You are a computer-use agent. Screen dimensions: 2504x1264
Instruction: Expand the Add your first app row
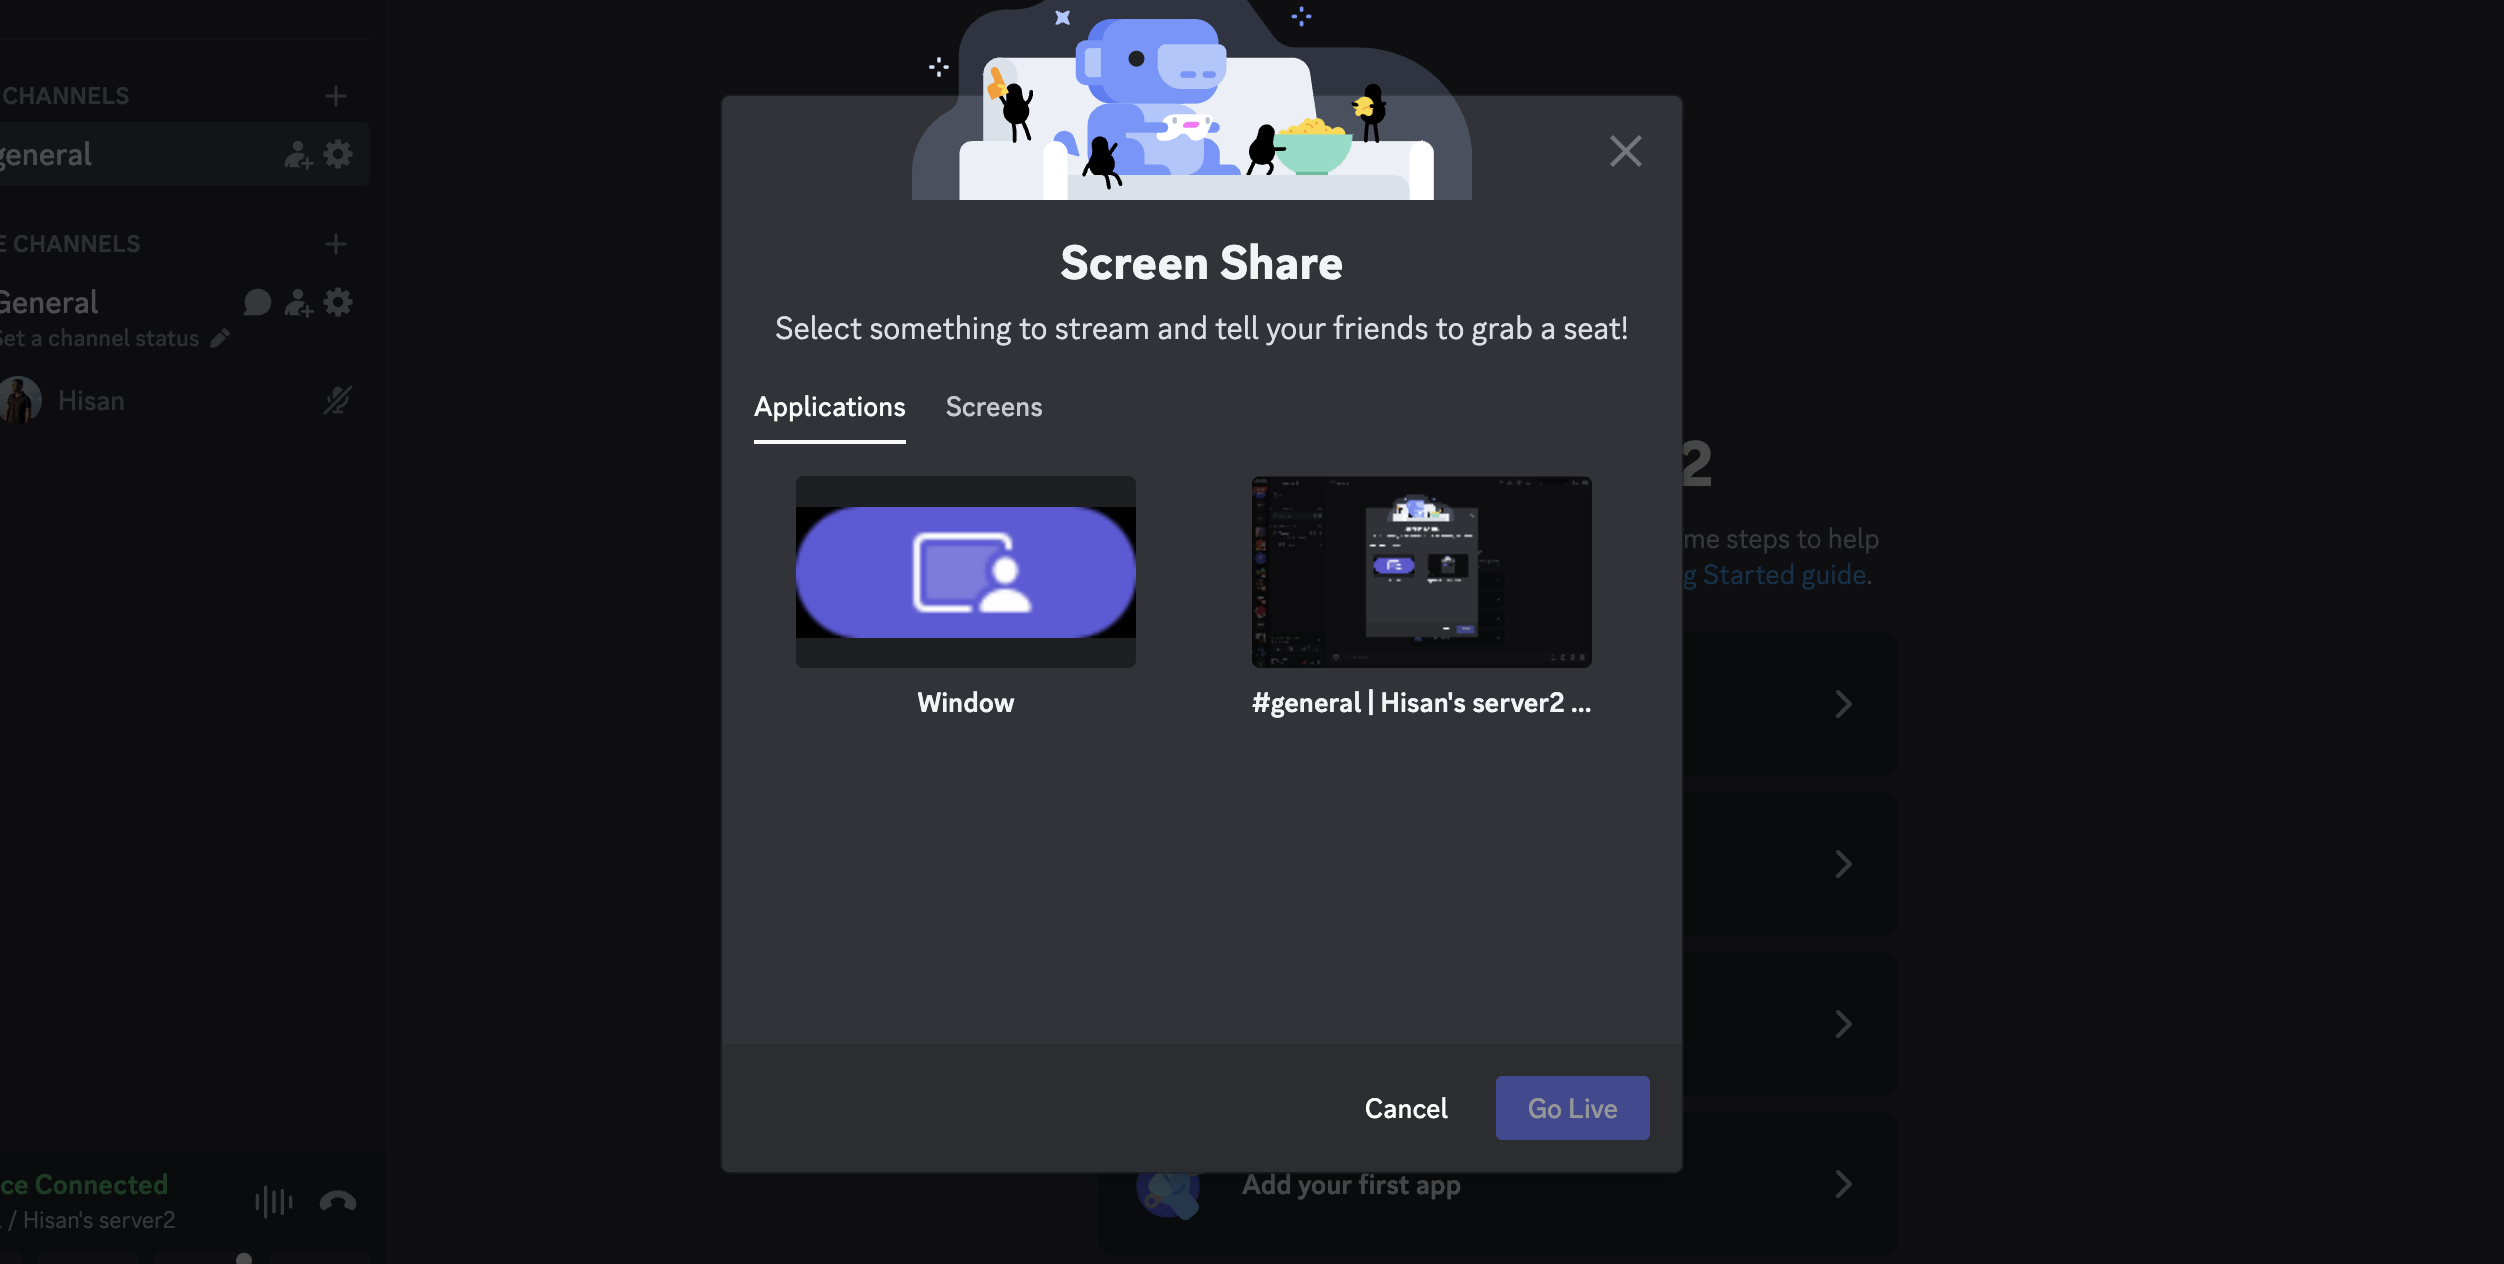(x=1843, y=1184)
